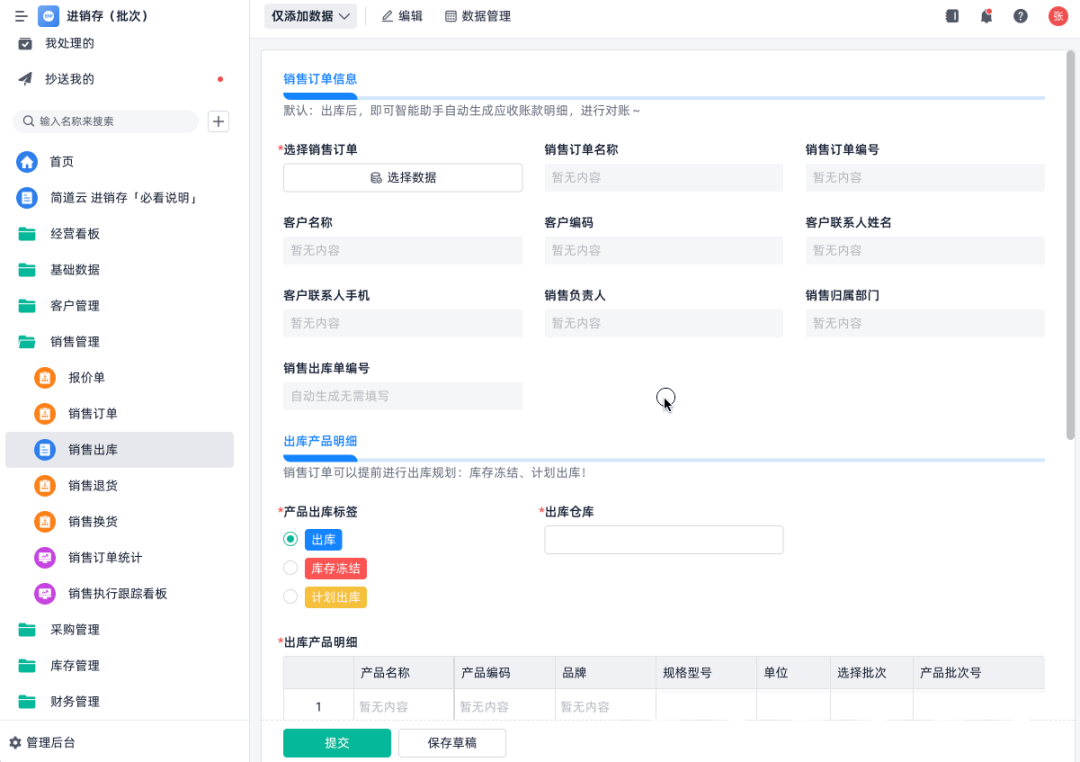
Task: Open the 仅添加数据 dropdown
Action: pyautogui.click(x=311, y=16)
